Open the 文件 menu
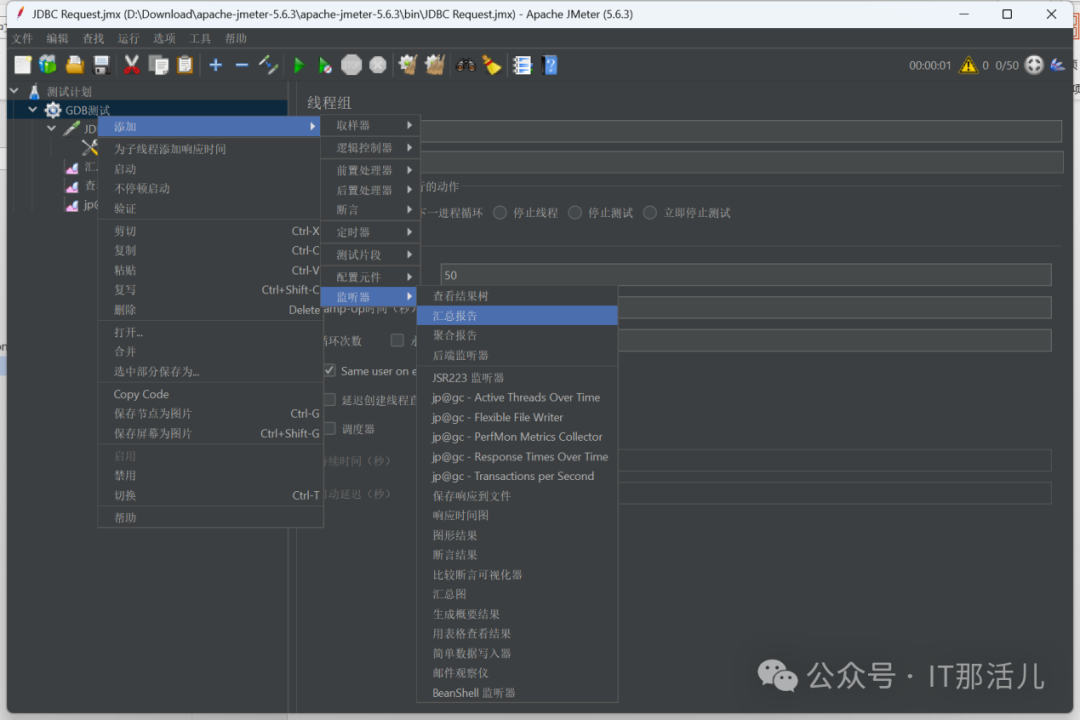1080x720 pixels. click(x=22, y=39)
